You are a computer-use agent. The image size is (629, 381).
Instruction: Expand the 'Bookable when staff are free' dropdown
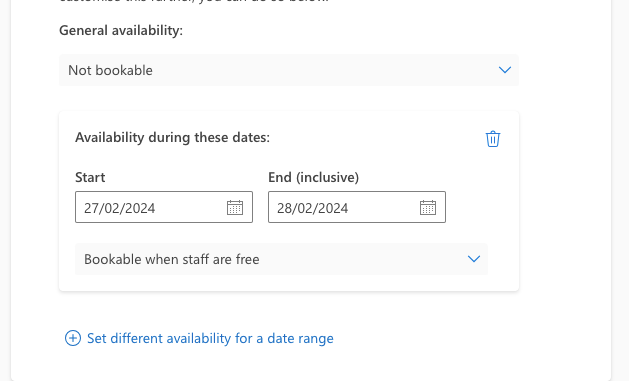point(281,259)
